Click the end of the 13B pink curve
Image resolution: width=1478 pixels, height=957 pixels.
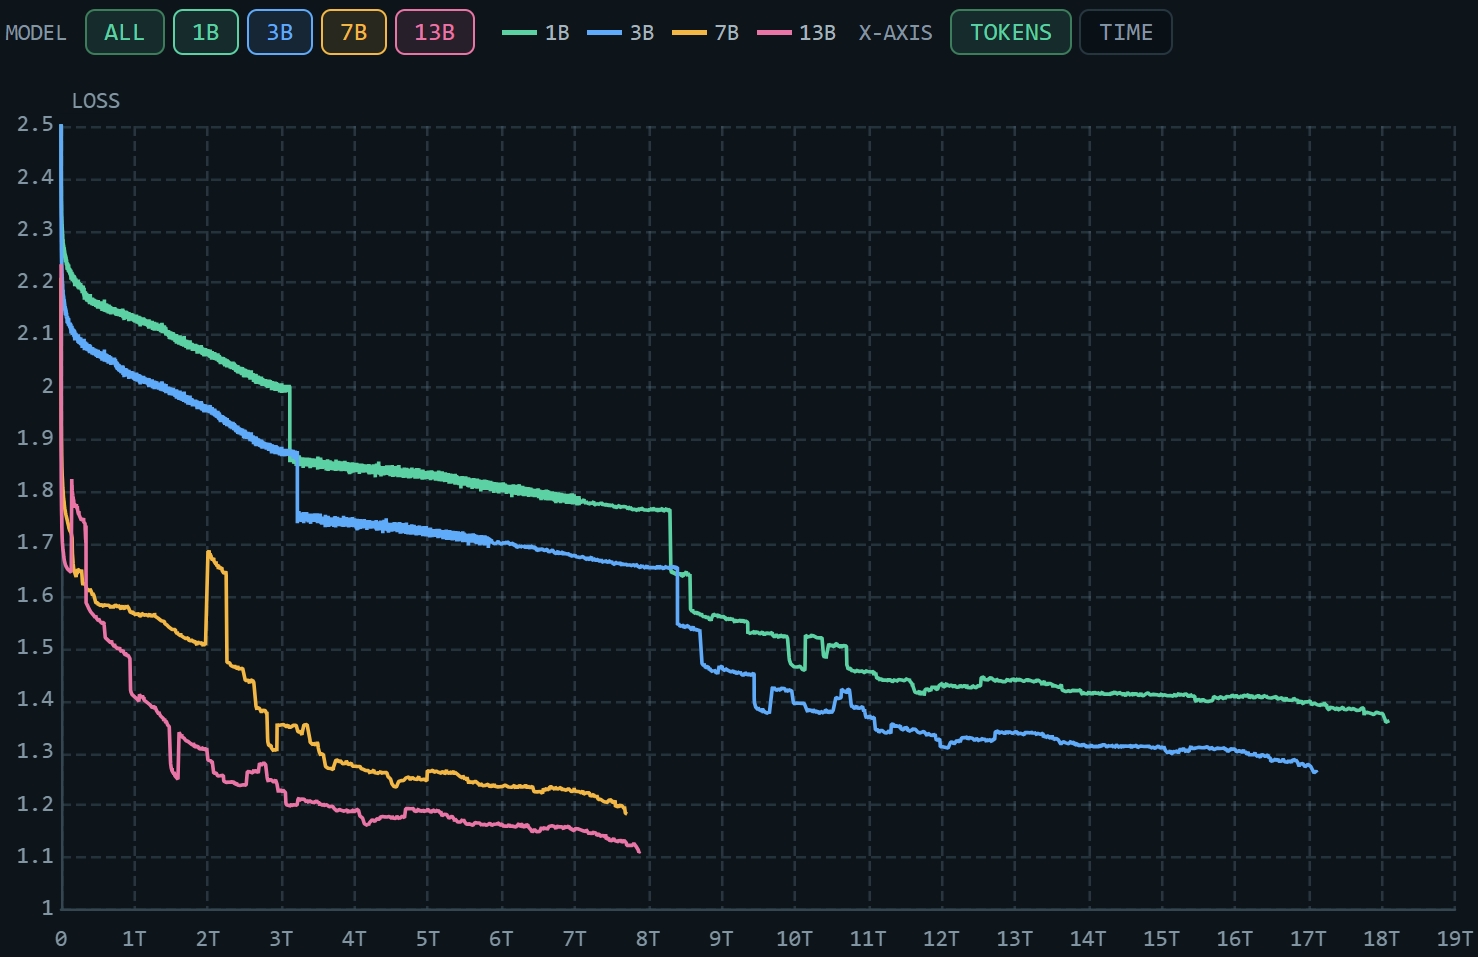pyautogui.click(x=638, y=851)
